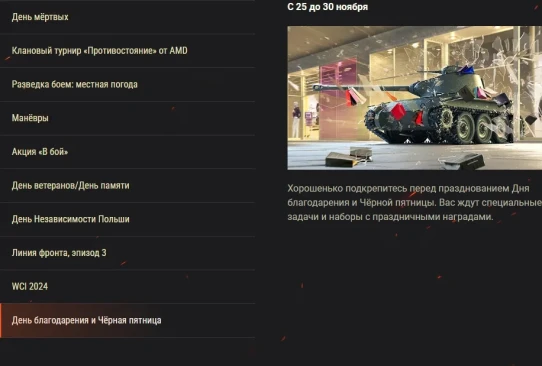Open «День Независимости Польши» entry

pos(127,219)
